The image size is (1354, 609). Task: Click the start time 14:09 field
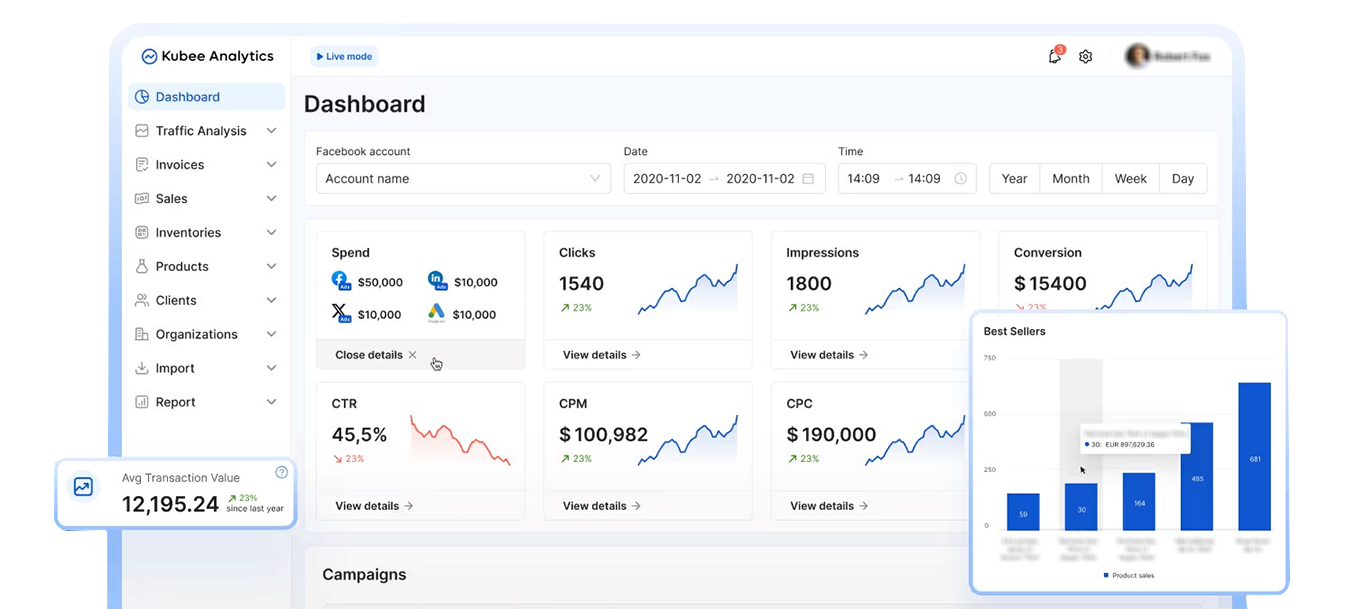[863, 179]
